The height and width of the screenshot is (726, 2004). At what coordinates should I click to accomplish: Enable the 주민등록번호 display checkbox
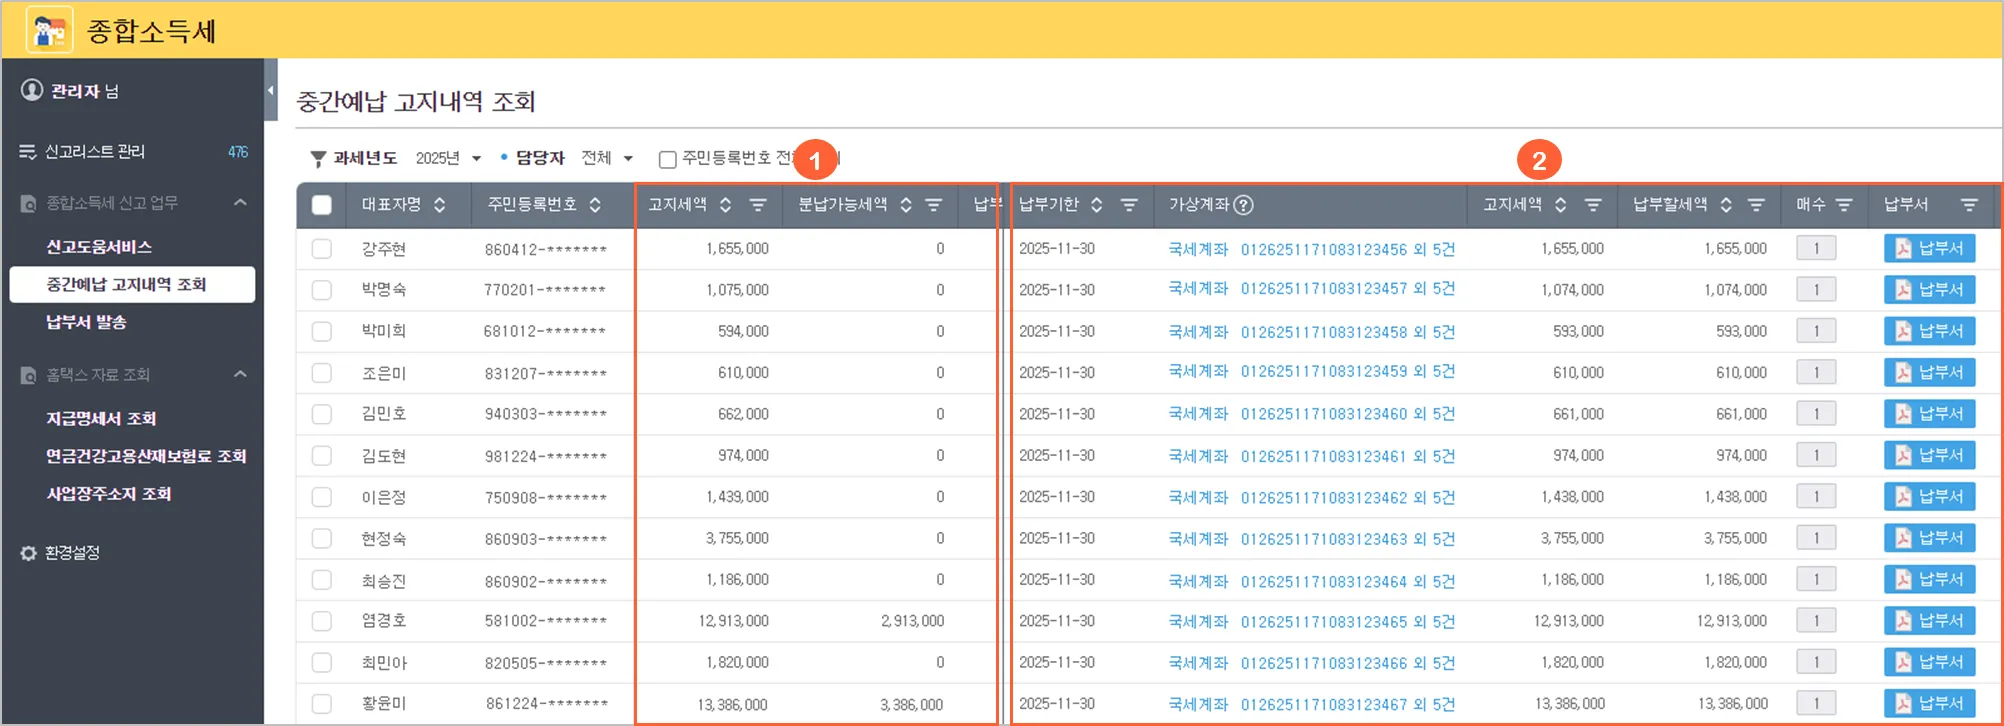click(x=668, y=159)
